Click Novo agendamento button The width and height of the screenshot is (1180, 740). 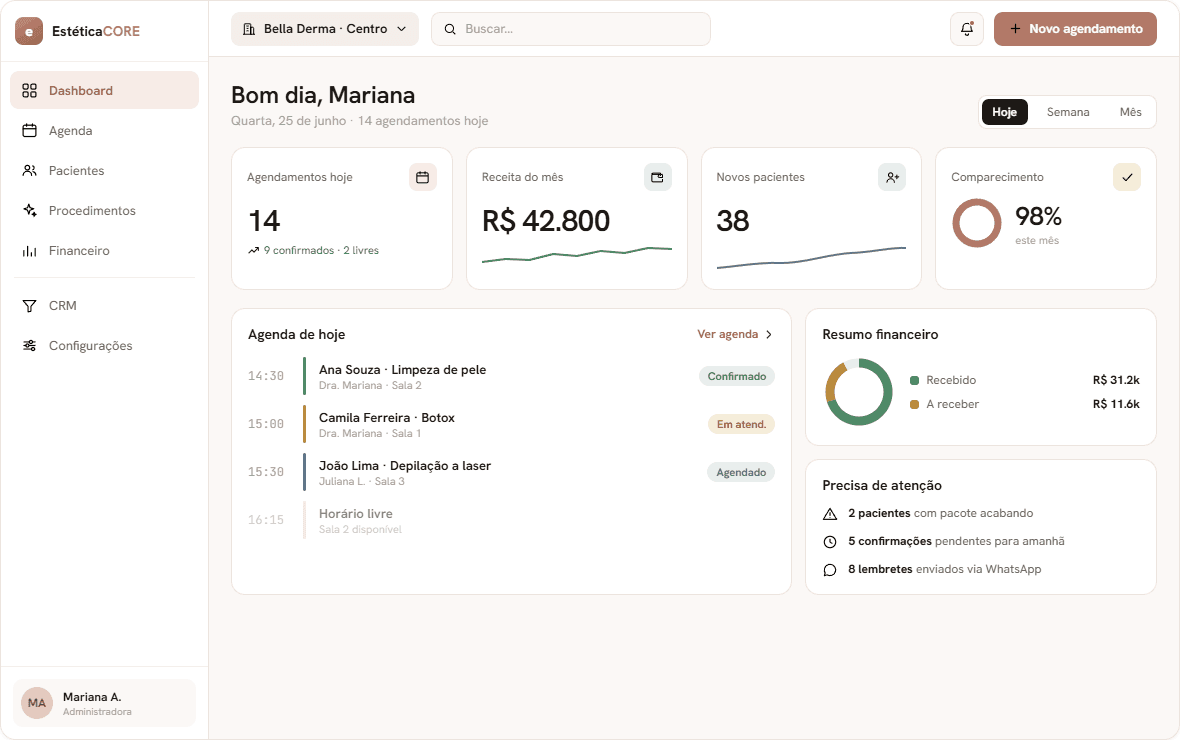(x=1075, y=29)
